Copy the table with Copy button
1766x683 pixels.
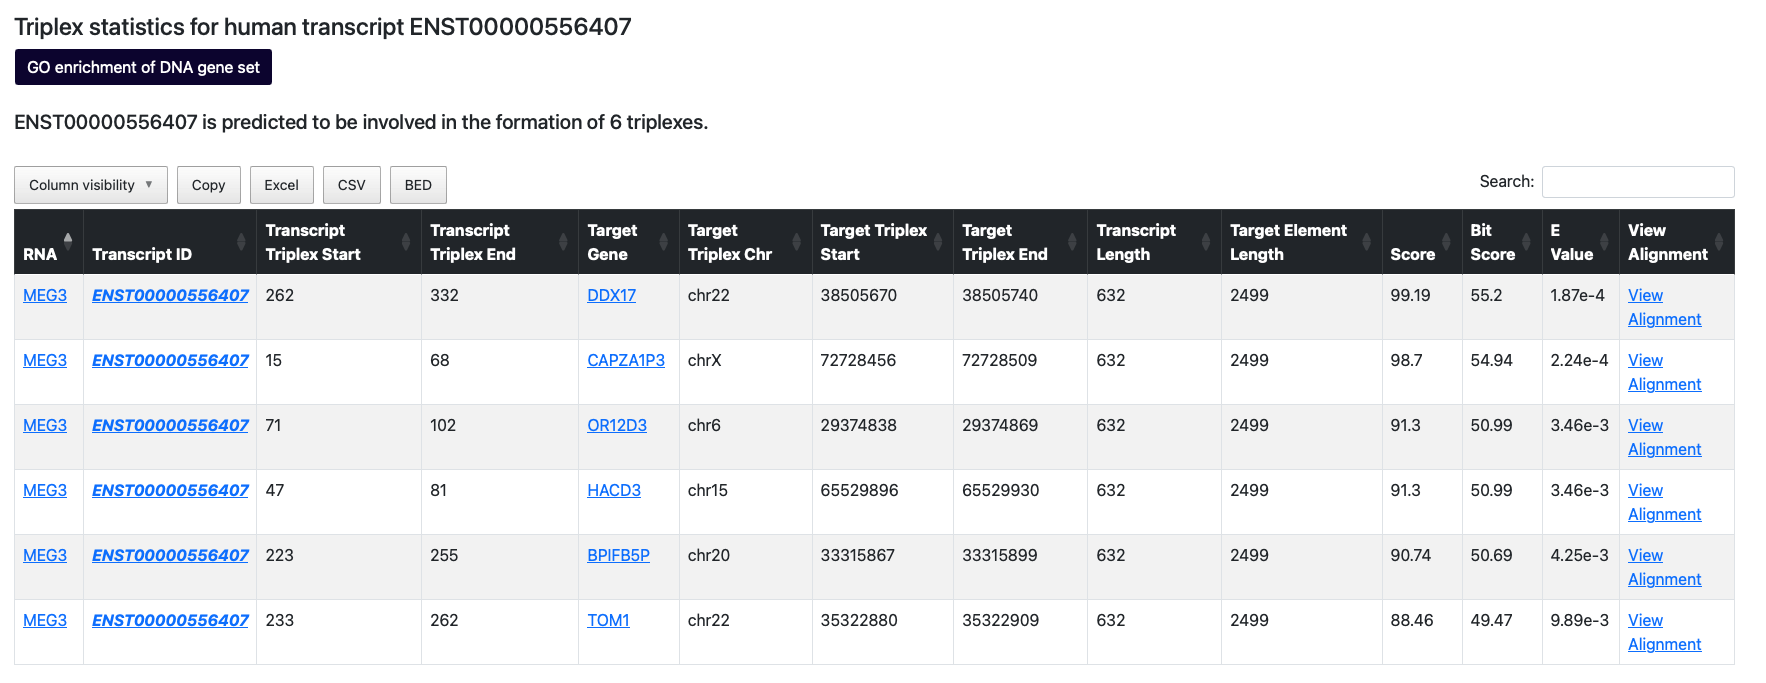pyautogui.click(x=208, y=185)
